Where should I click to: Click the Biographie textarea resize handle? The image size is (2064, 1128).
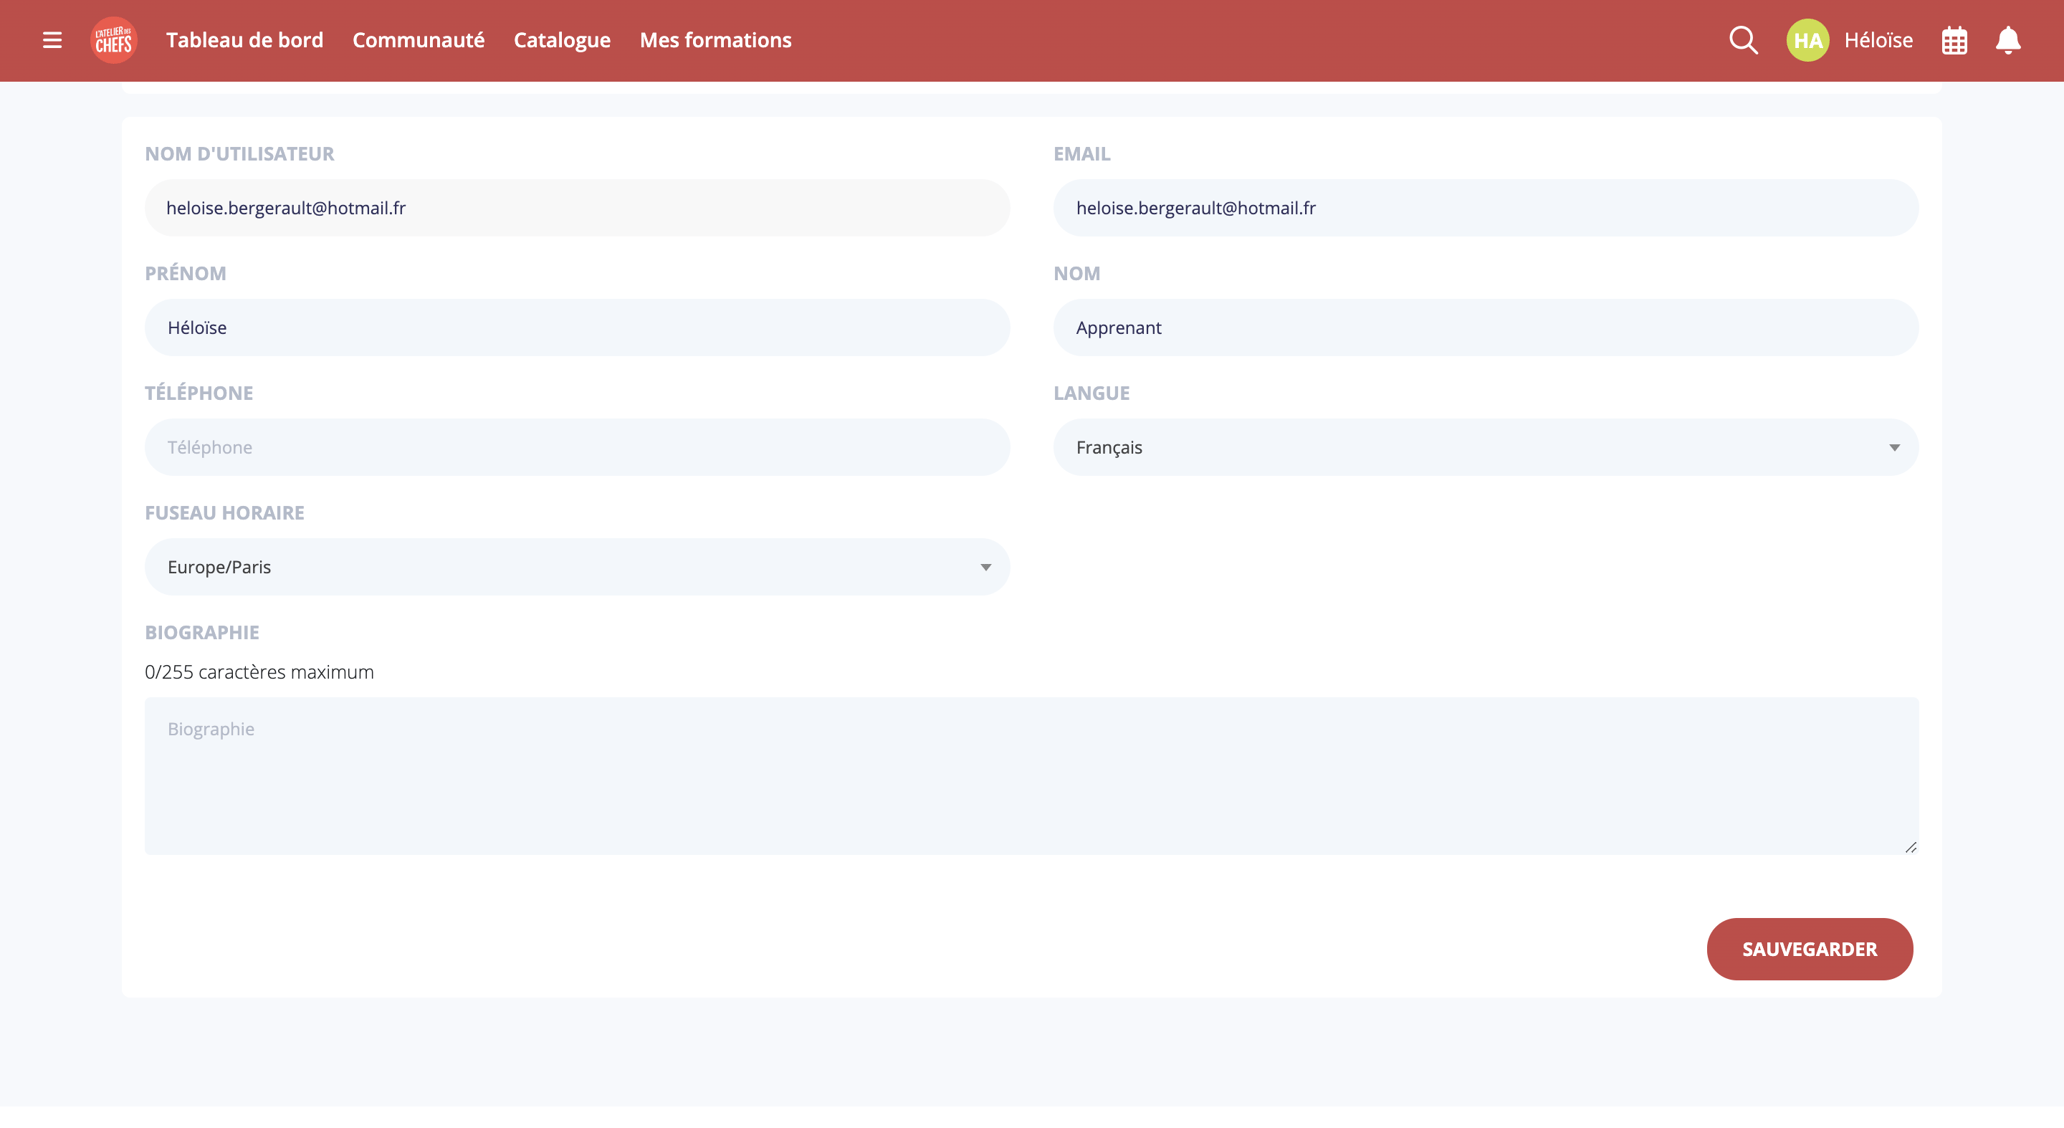1910,847
